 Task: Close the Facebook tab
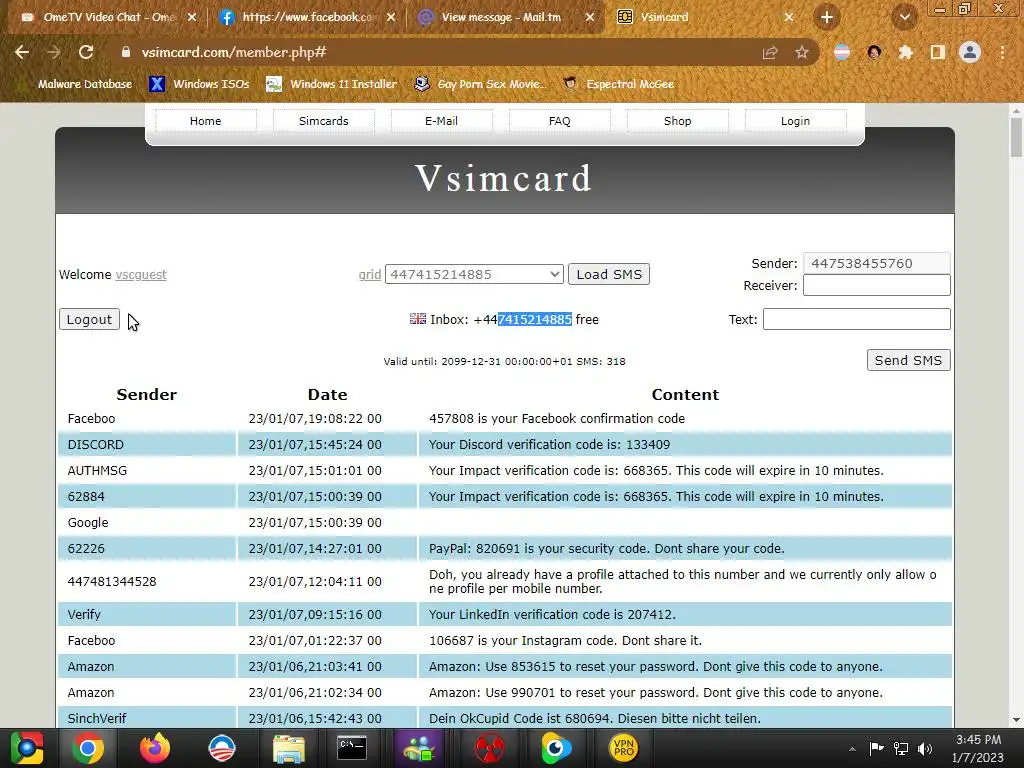pos(391,18)
